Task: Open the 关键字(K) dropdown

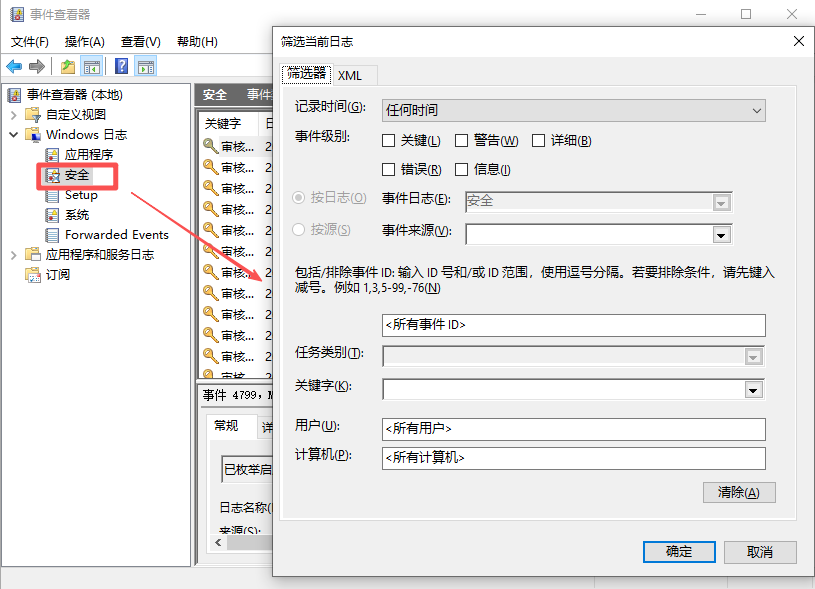Action: click(x=754, y=390)
